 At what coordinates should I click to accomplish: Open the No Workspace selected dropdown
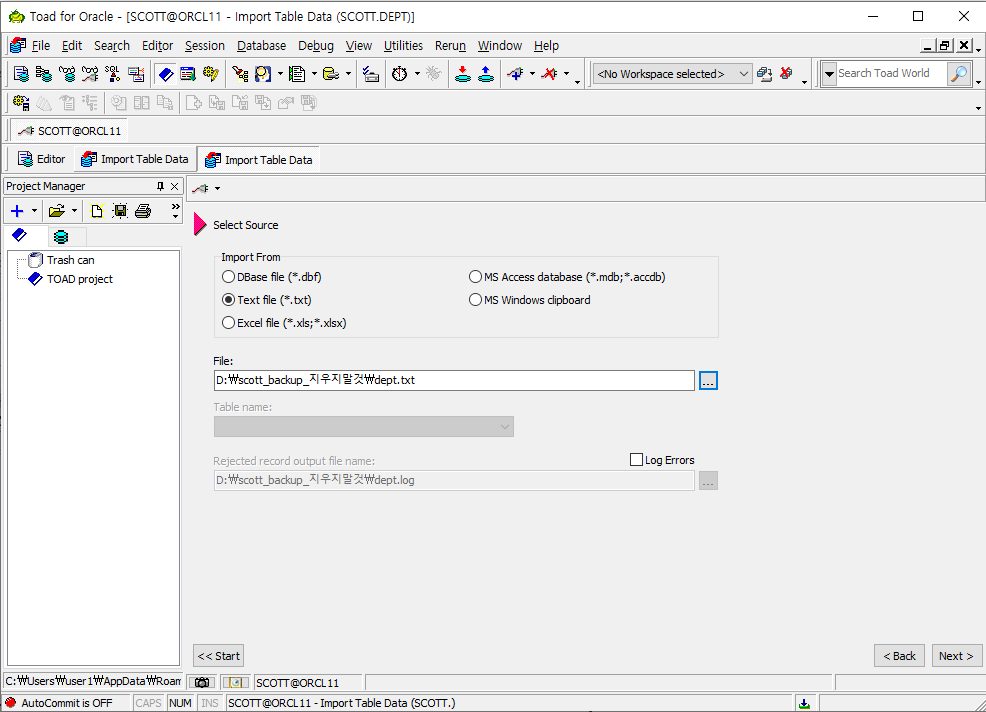(672, 74)
